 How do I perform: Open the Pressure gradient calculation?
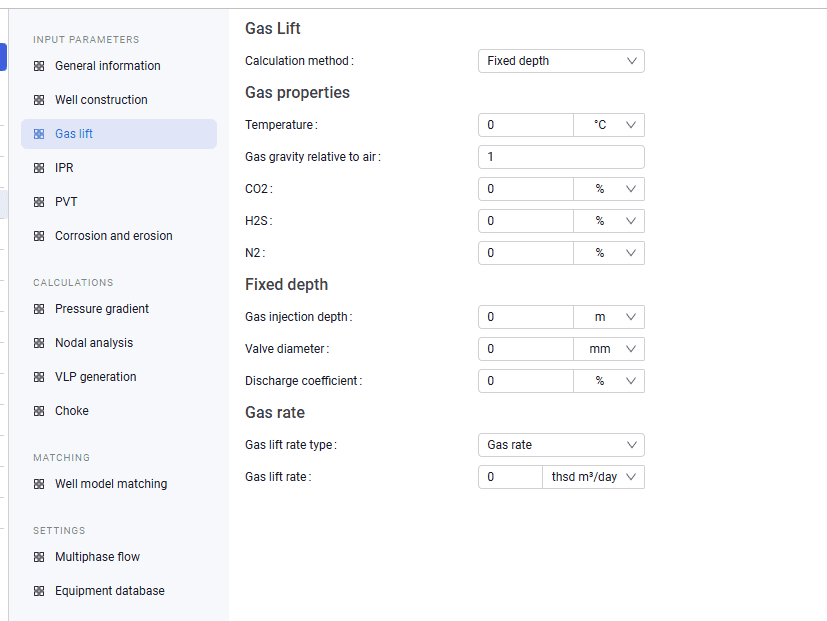pos(119,309)
